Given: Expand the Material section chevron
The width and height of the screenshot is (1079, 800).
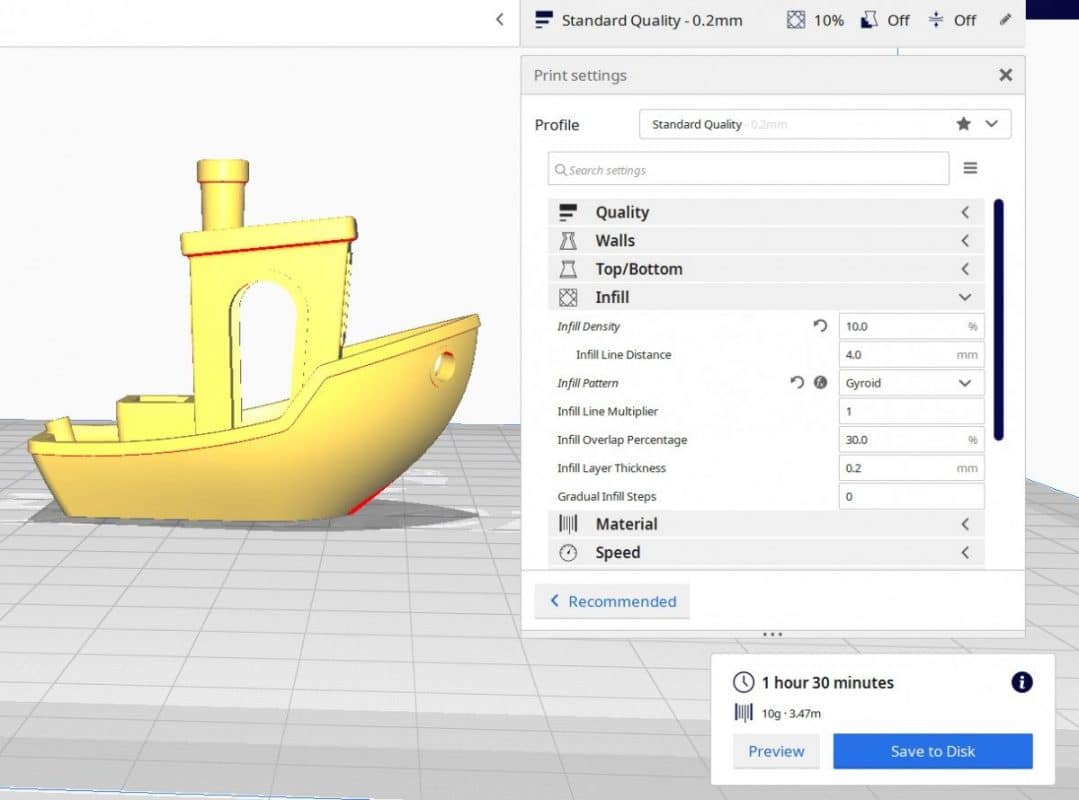Looking at the screenshot, I should 965,524.
